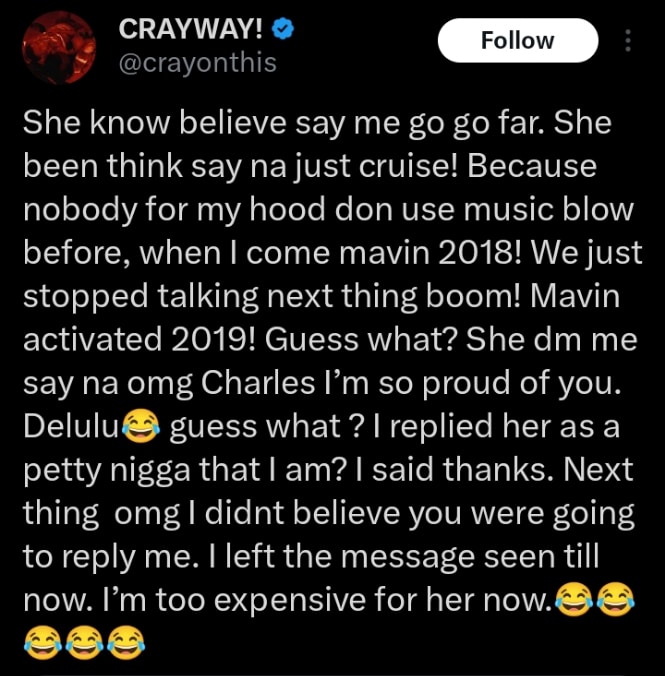Click first laughing emoji after 'her now.'
The width and height of the screenshot is (665, 676).
click(573, 599)
